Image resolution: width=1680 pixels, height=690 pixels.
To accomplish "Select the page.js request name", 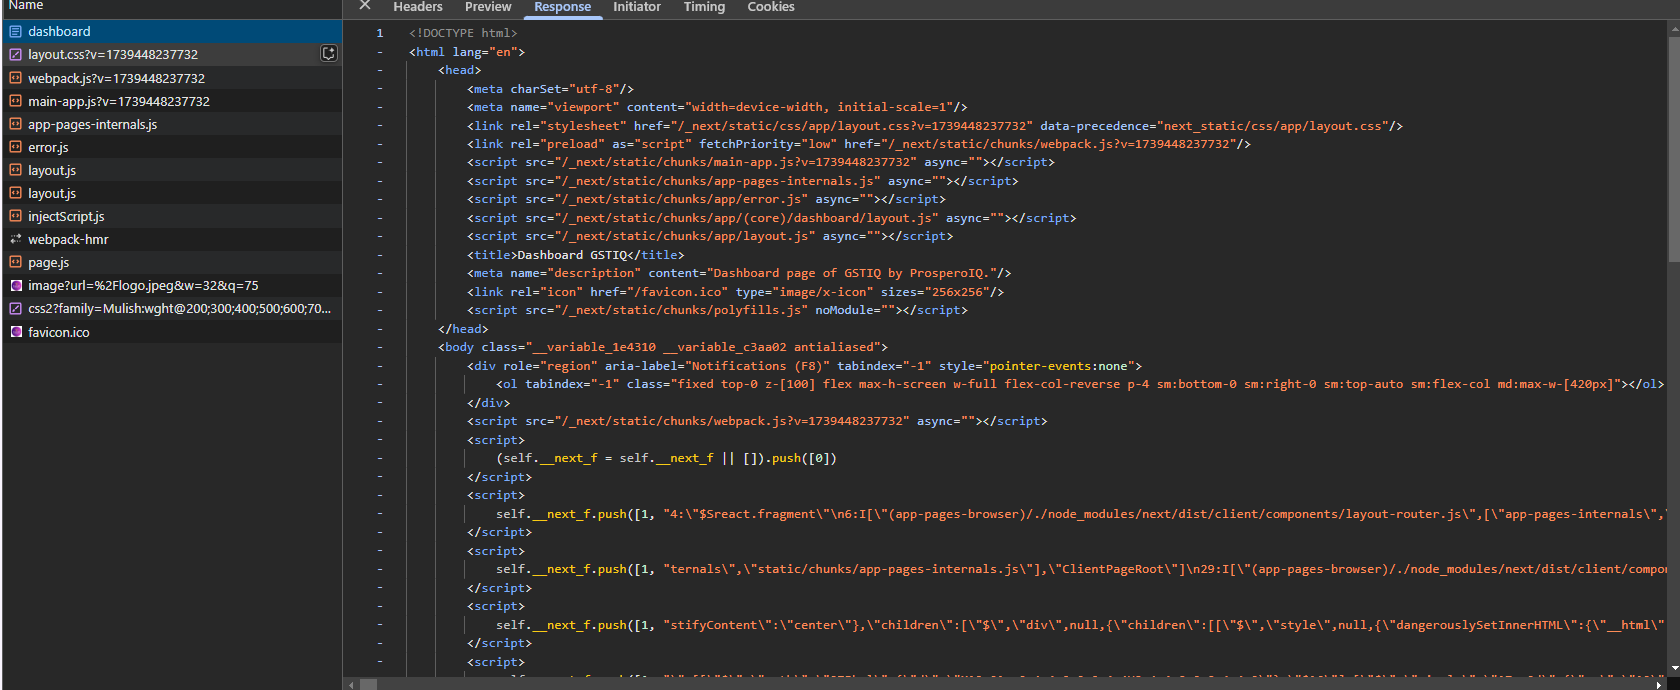I will (x=48, y=262).
